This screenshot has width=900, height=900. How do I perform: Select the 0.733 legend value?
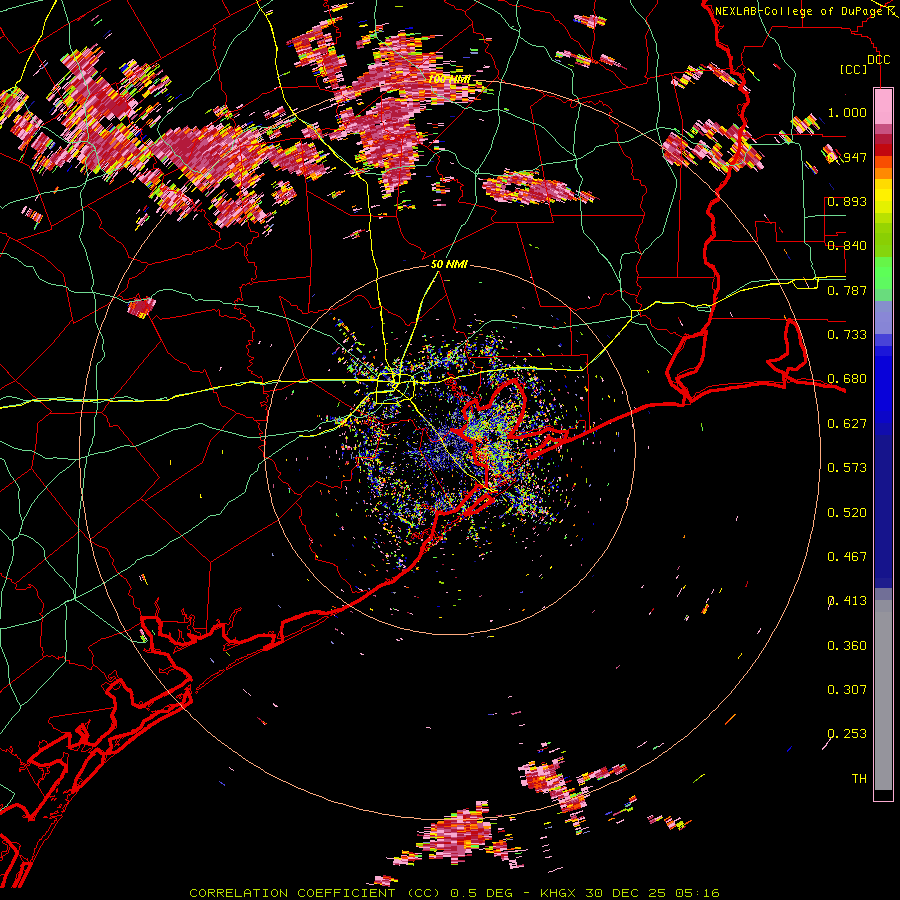click(847, 335)
